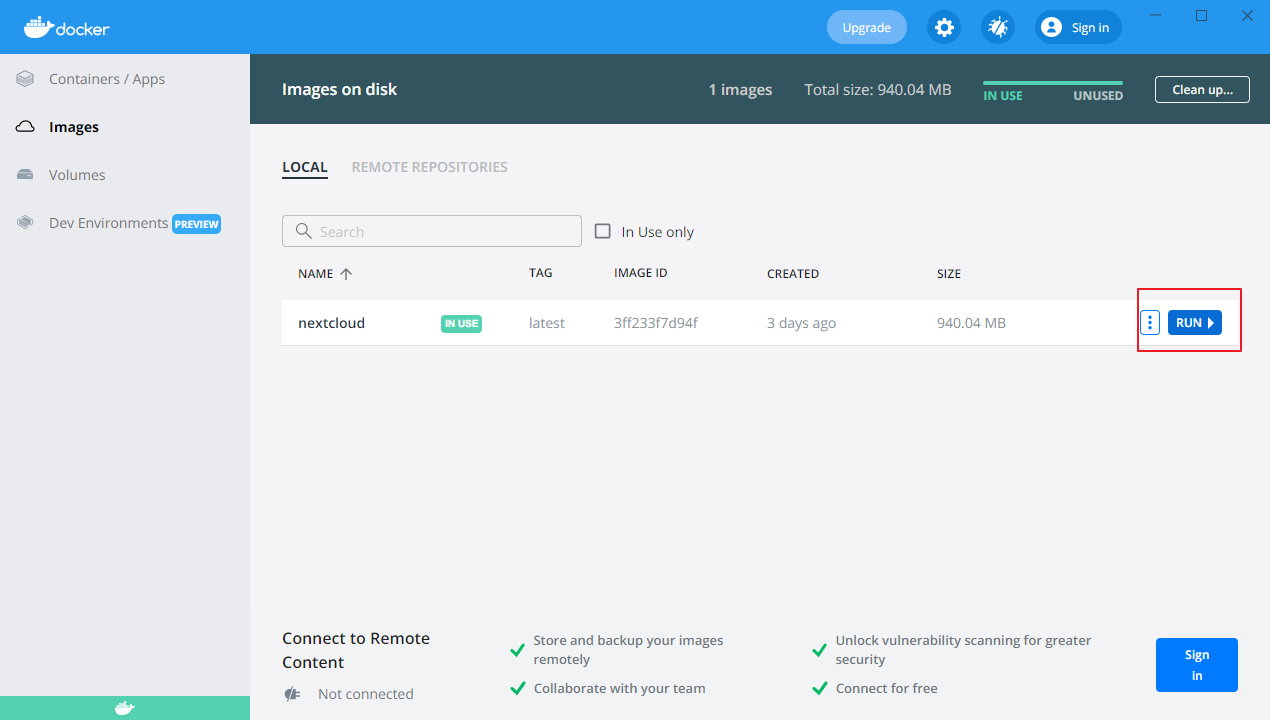Click the In Use / Unused usage bar

(1053, 83)
